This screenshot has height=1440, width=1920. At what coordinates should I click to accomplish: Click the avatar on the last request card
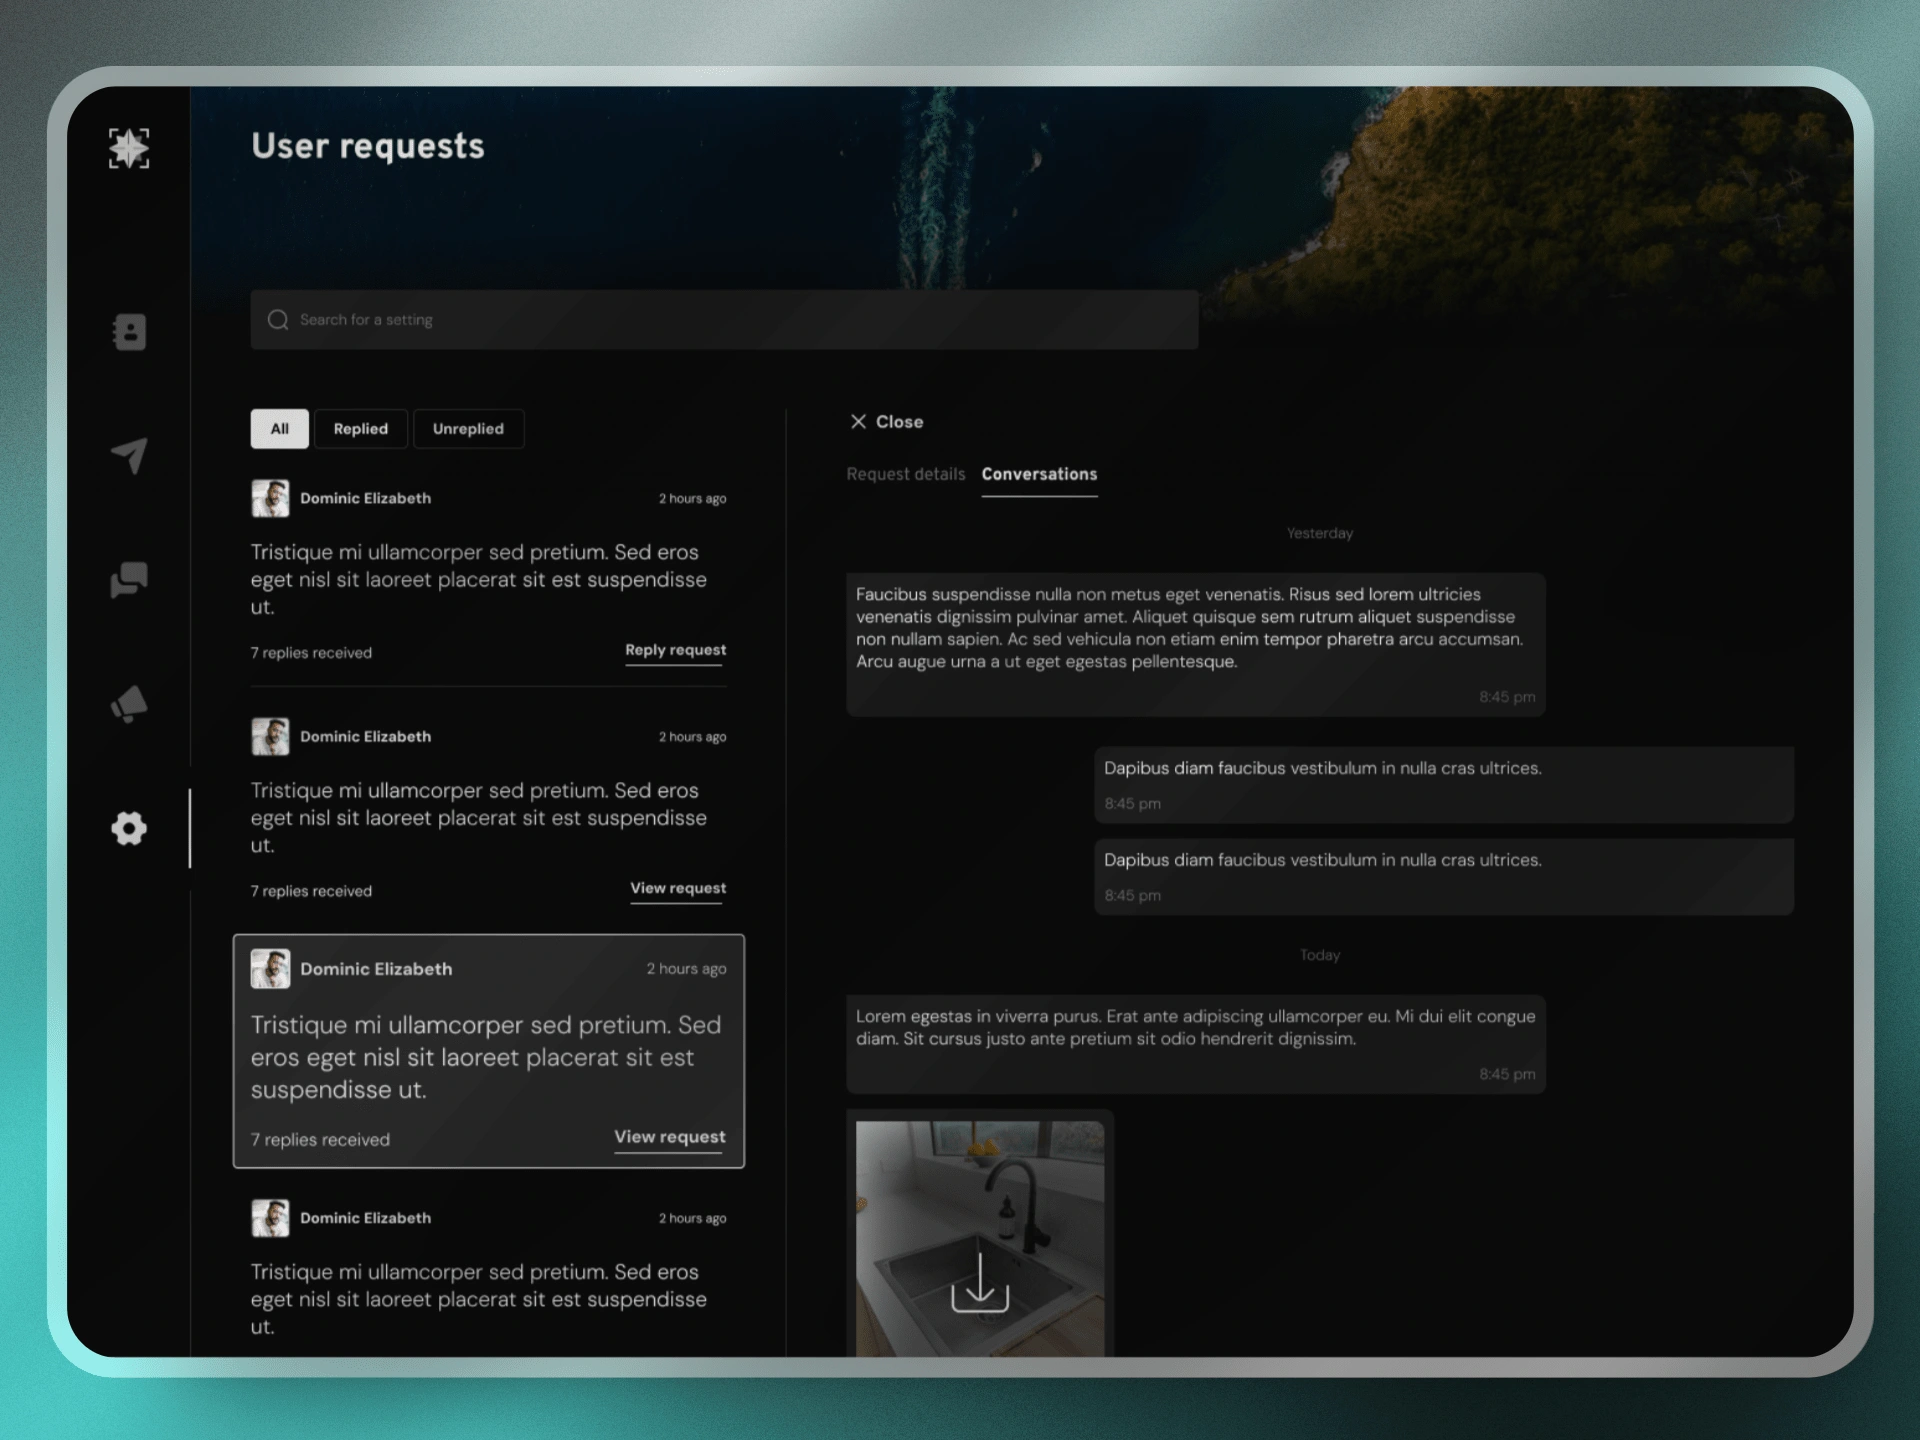click(x=270, y=1218)
